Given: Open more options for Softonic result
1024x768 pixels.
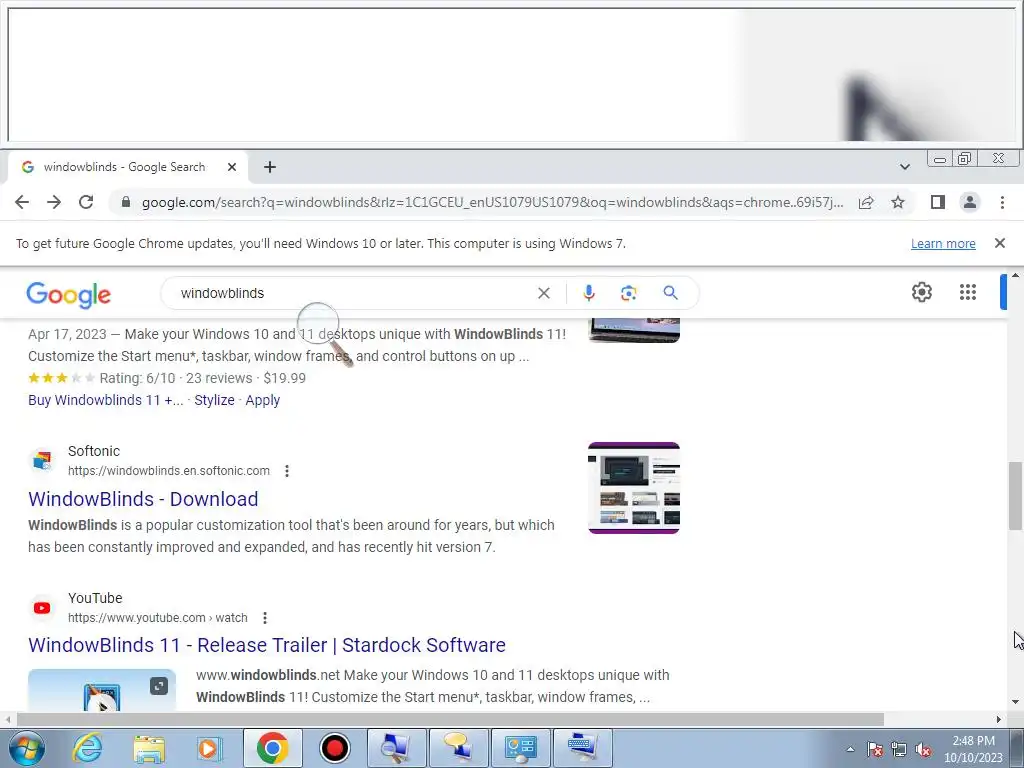Looking at the screenshot, I should click(287, 471).
